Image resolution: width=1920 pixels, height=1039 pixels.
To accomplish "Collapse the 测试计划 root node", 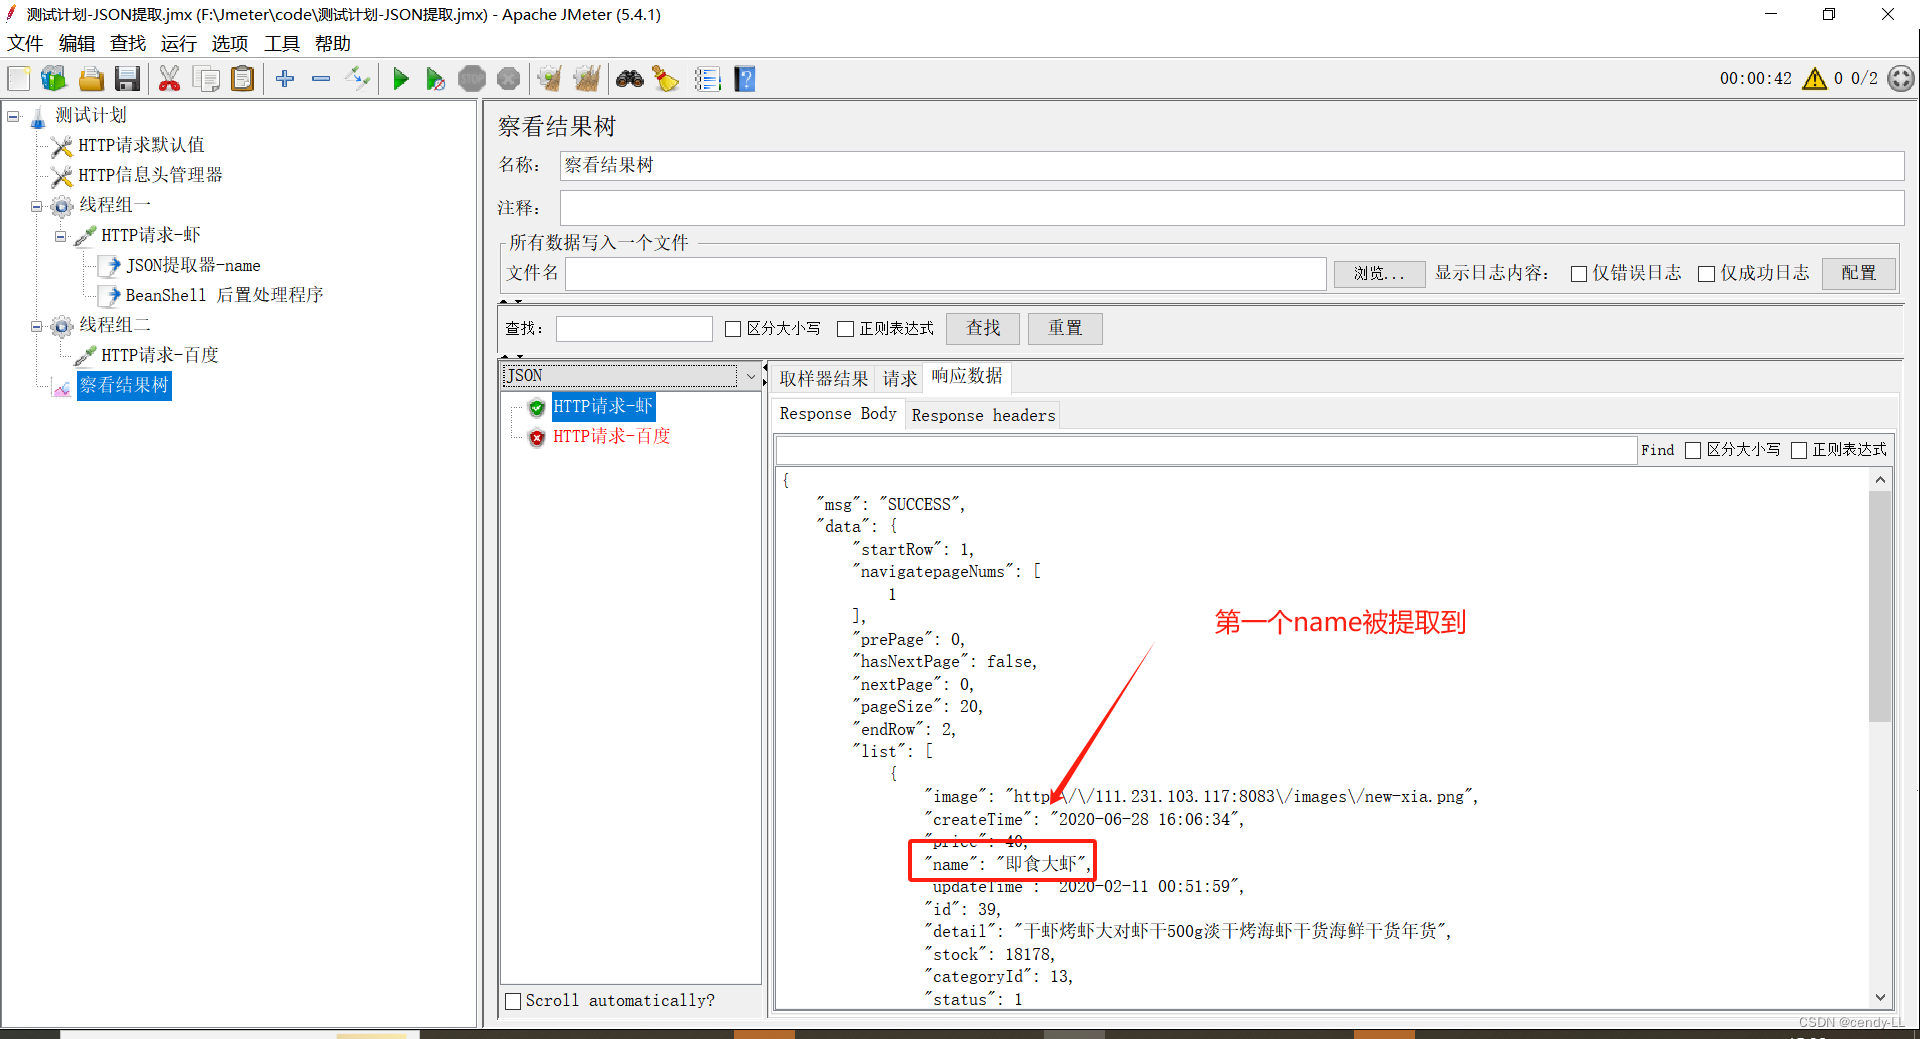I will (x=12, y=116).
